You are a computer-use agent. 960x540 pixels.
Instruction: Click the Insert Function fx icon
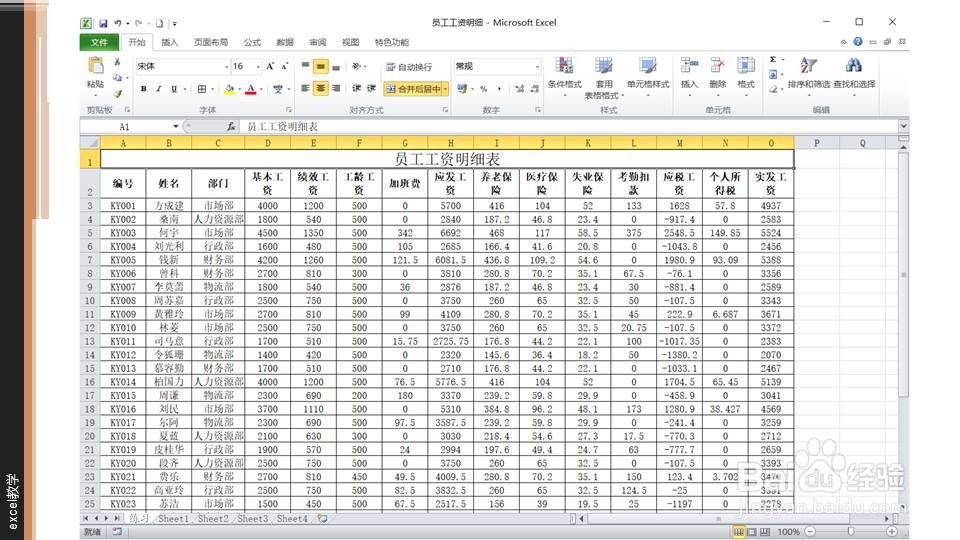click(231, 126)
